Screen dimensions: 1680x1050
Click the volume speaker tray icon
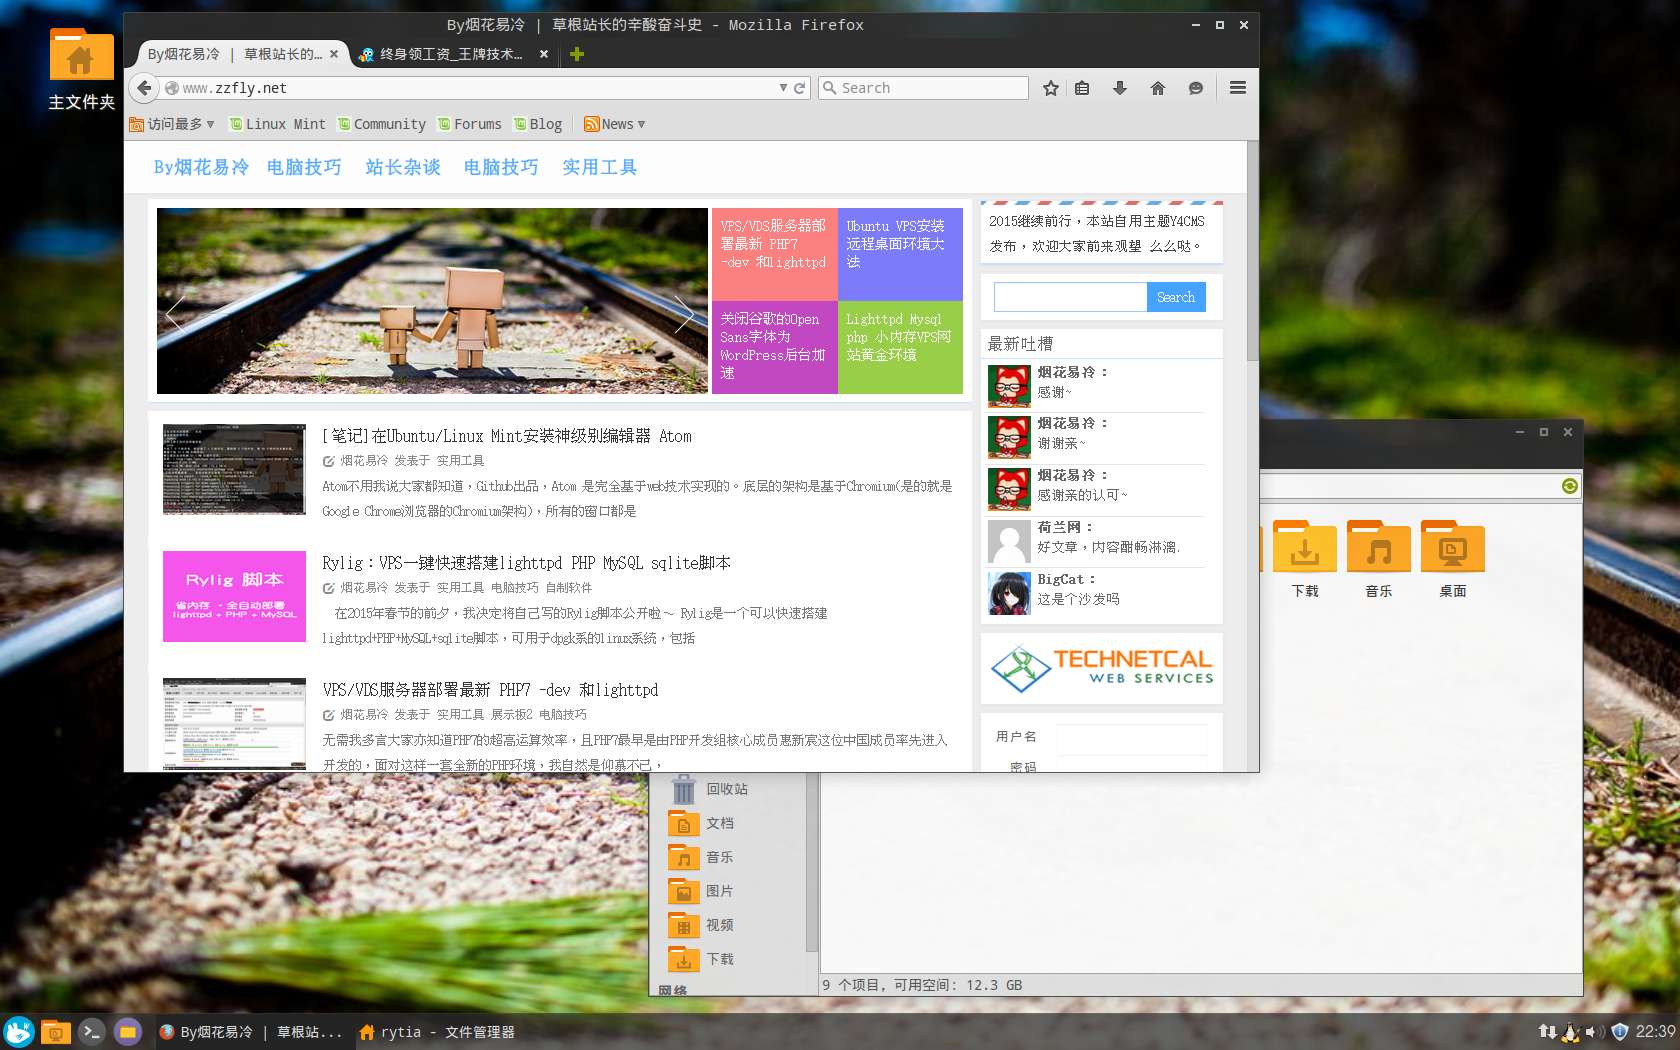coord(1596,1031)
